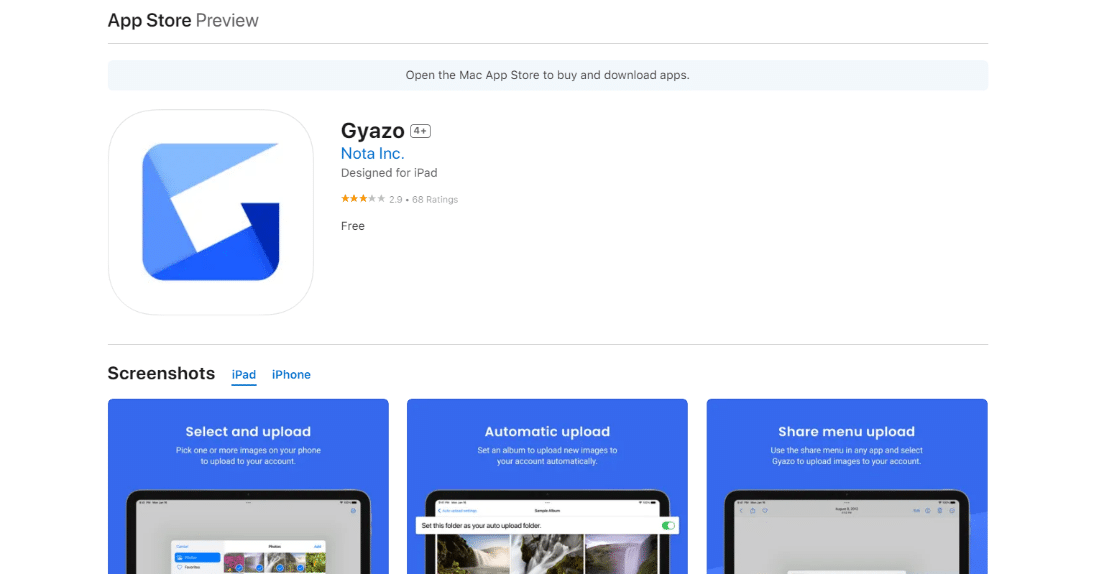The height and width of the screenshot is (574, 1099).
Task: Click 'Set this folder as your auto upload folder' text
Action: tap(481, 526)
